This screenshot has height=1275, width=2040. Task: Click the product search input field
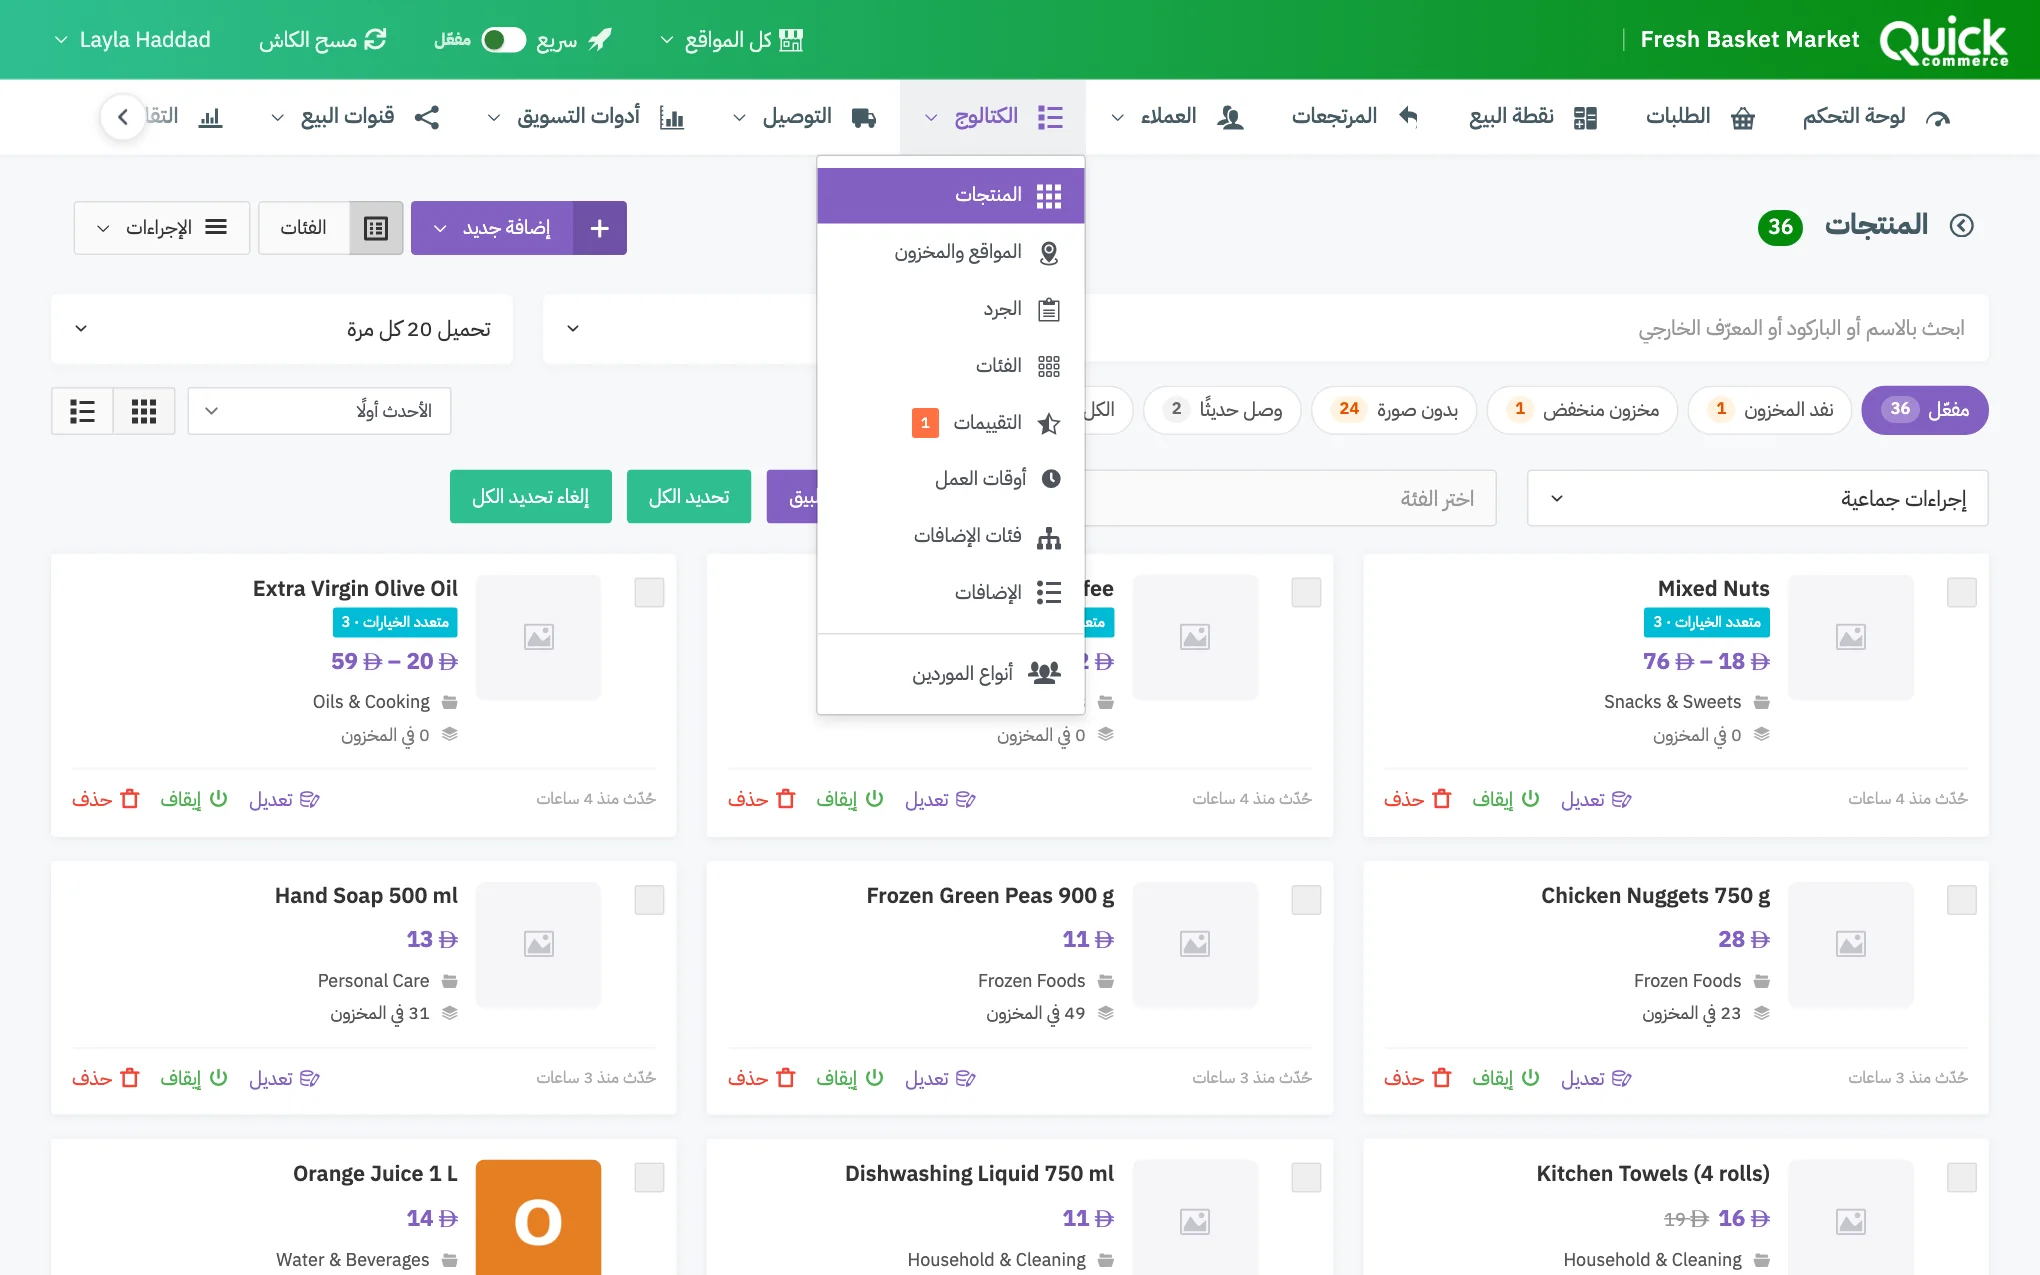pos(1536,329)
